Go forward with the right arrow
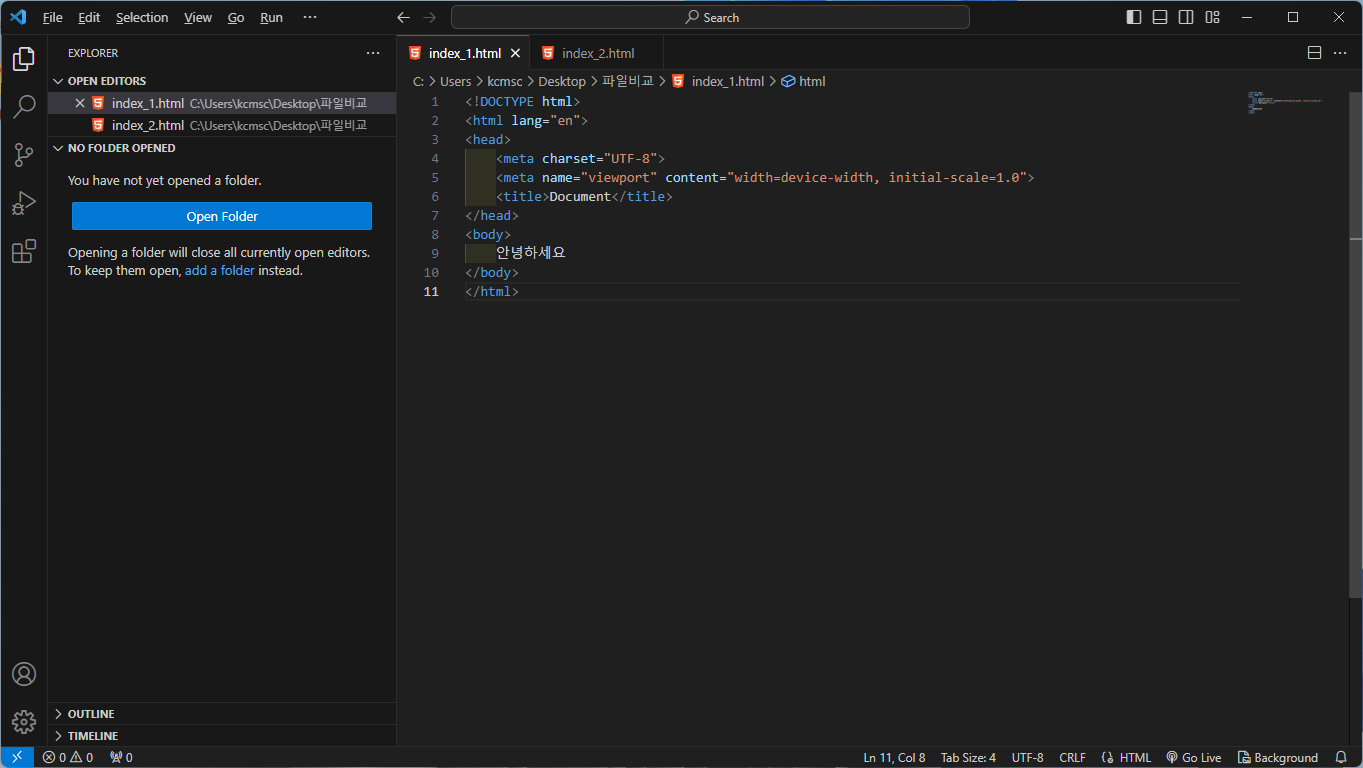Viewport: 1363px width, 768px height. (430, 17)
